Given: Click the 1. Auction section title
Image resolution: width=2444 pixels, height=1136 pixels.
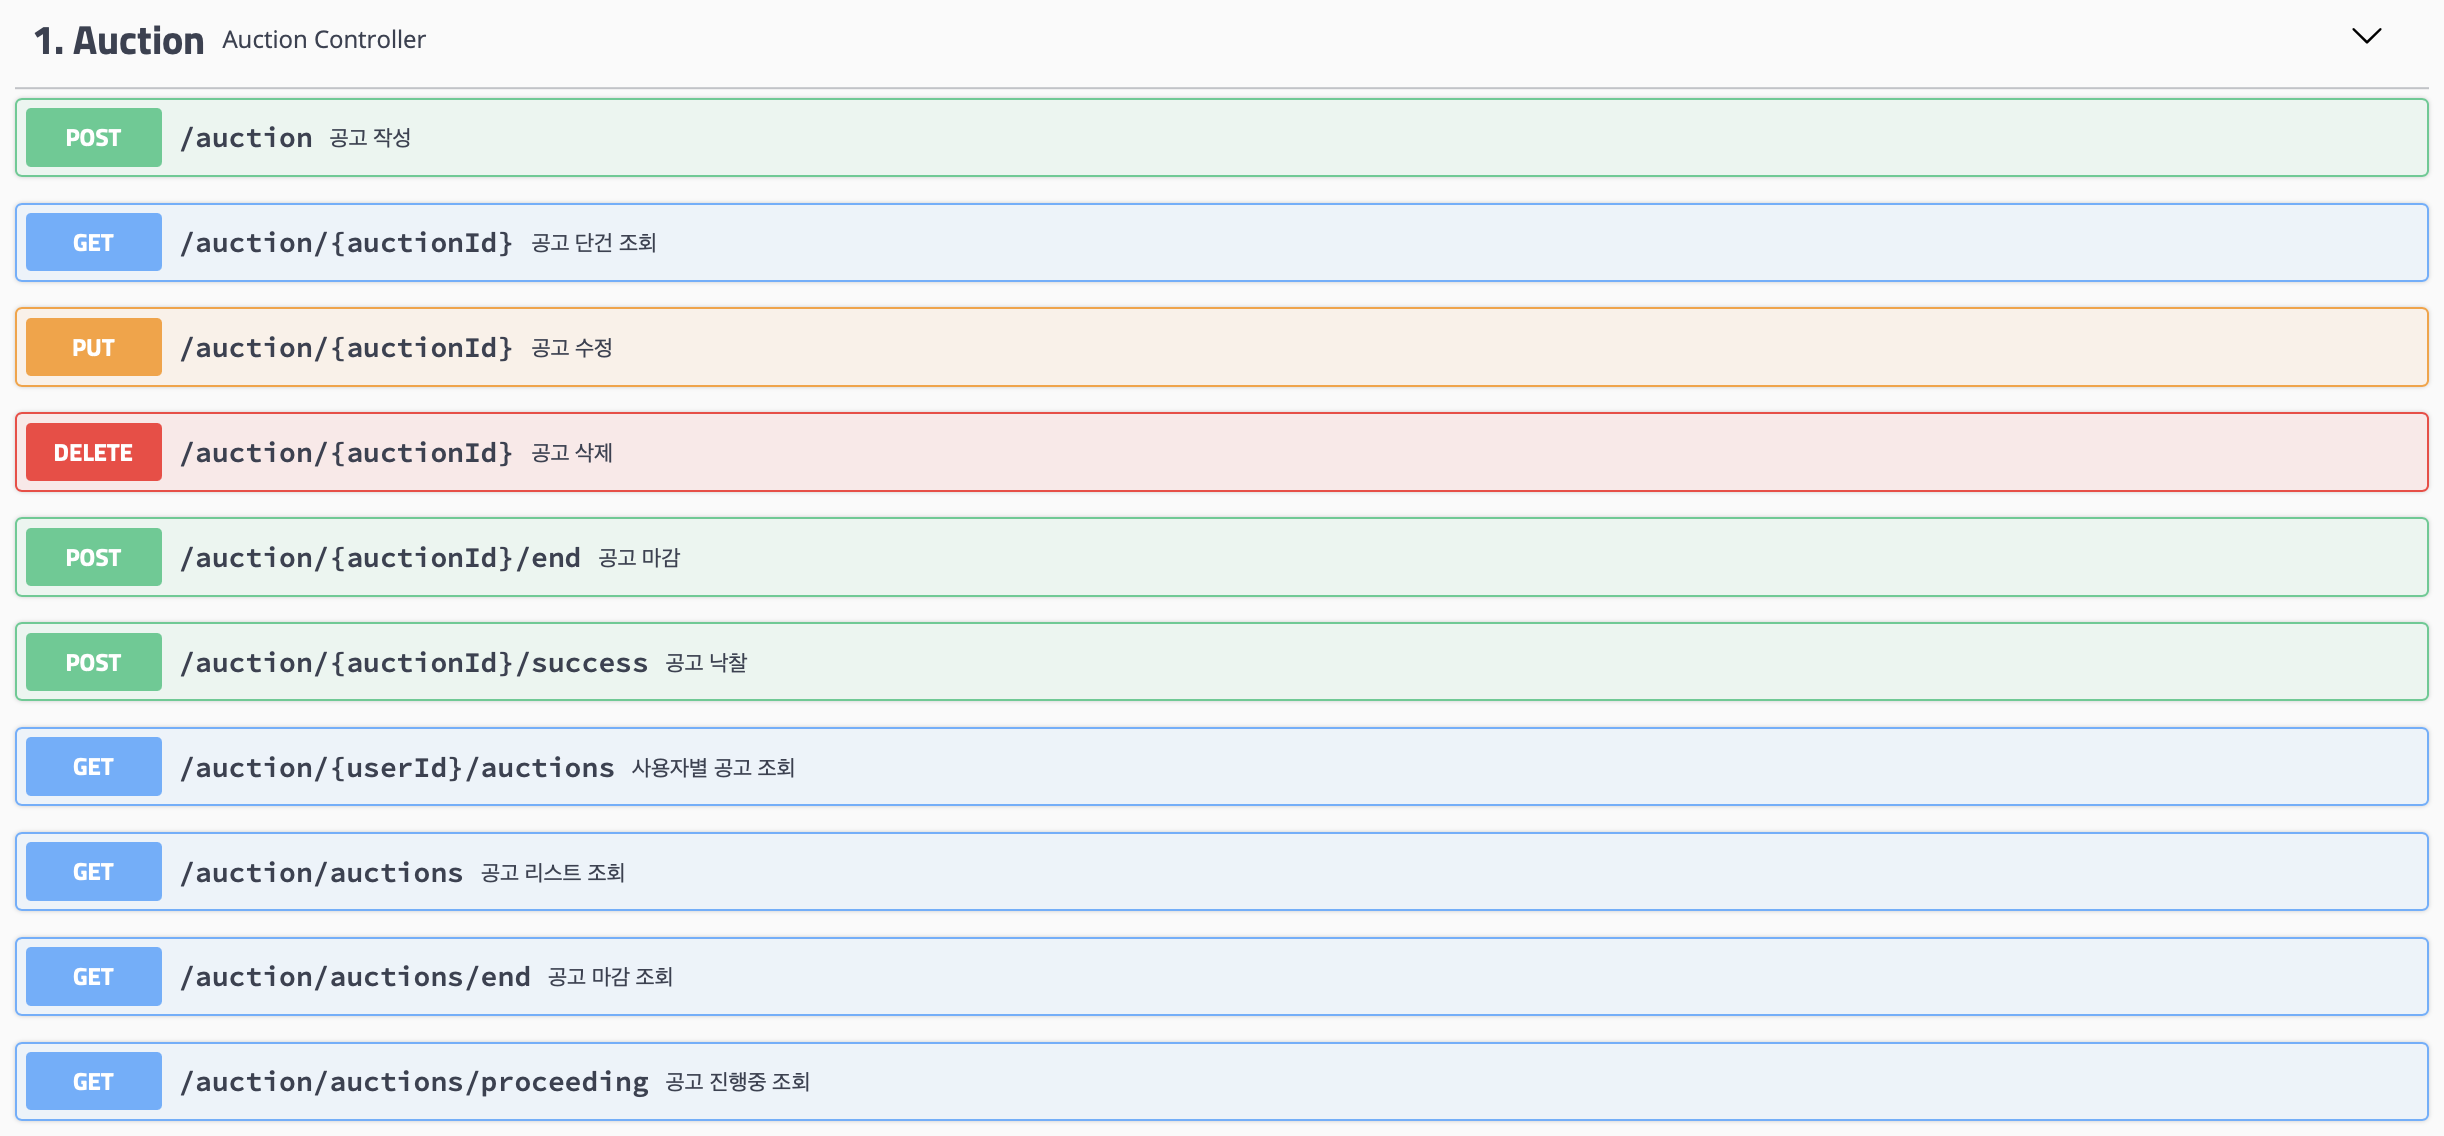Looking at the screenshot, I should (119, 41).
